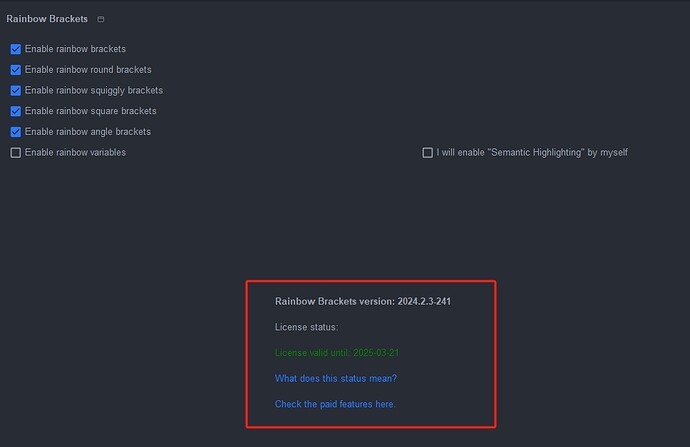Check I will enable Semantic Highlighting myself
Screen dimensions: 690x447
[x=427, y=152]
